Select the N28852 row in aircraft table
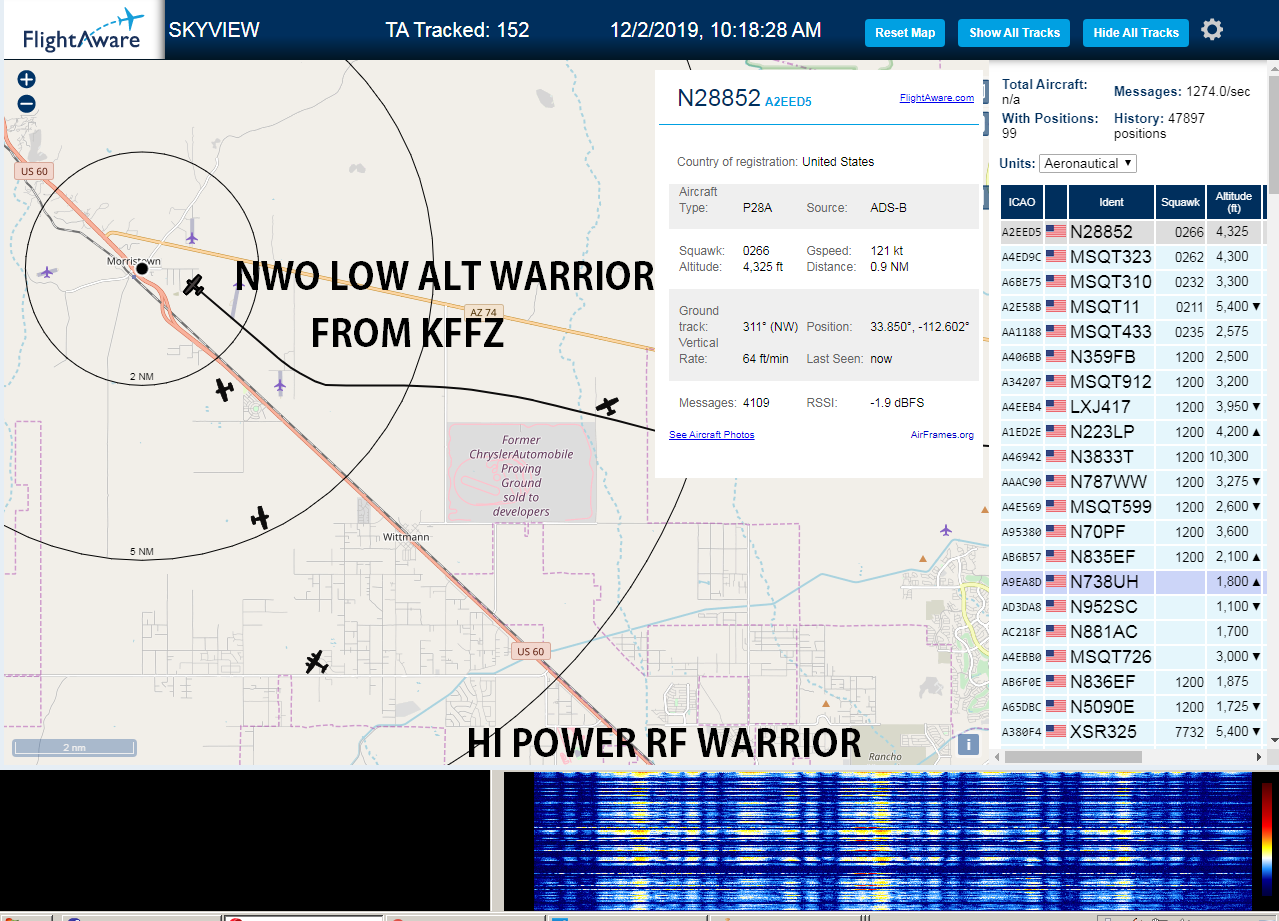Viewport: 1279px width, 921px height. tap(1132, 232)
